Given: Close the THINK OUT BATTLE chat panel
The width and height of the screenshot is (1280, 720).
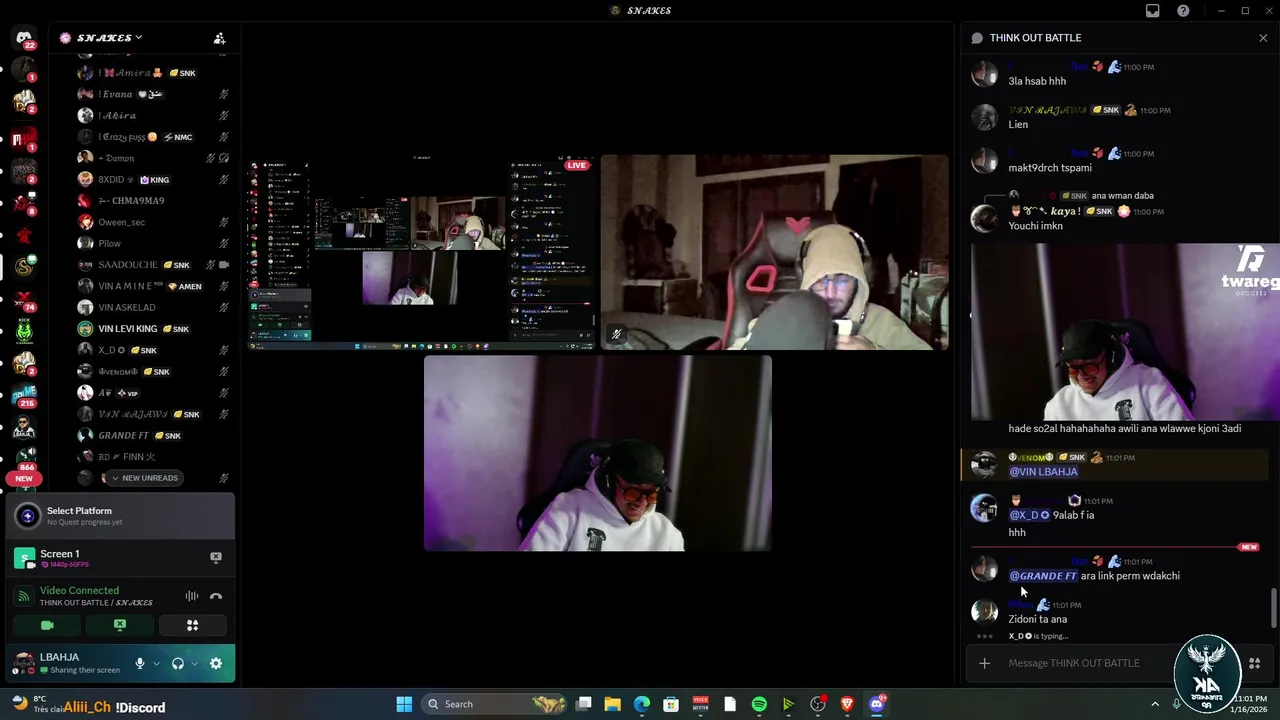Looking at the screenshot, I should point(1263,38).
